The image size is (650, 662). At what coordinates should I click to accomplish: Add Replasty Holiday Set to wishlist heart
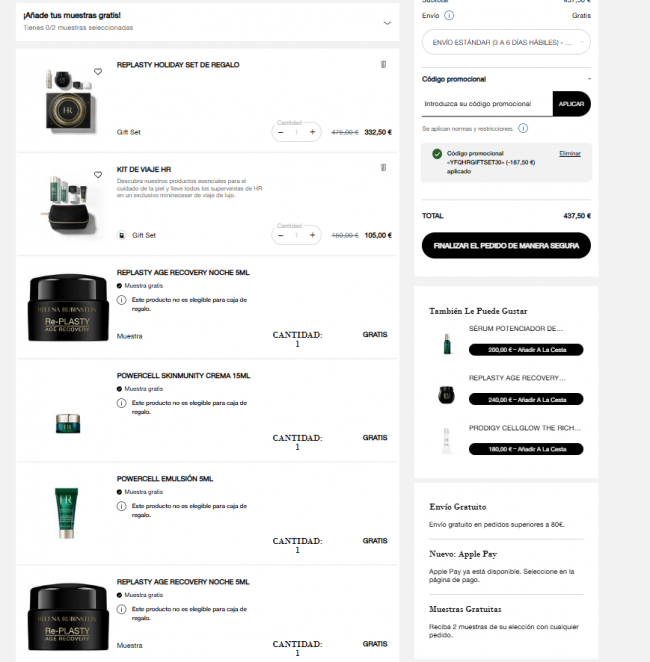click(x=98, y=72)
